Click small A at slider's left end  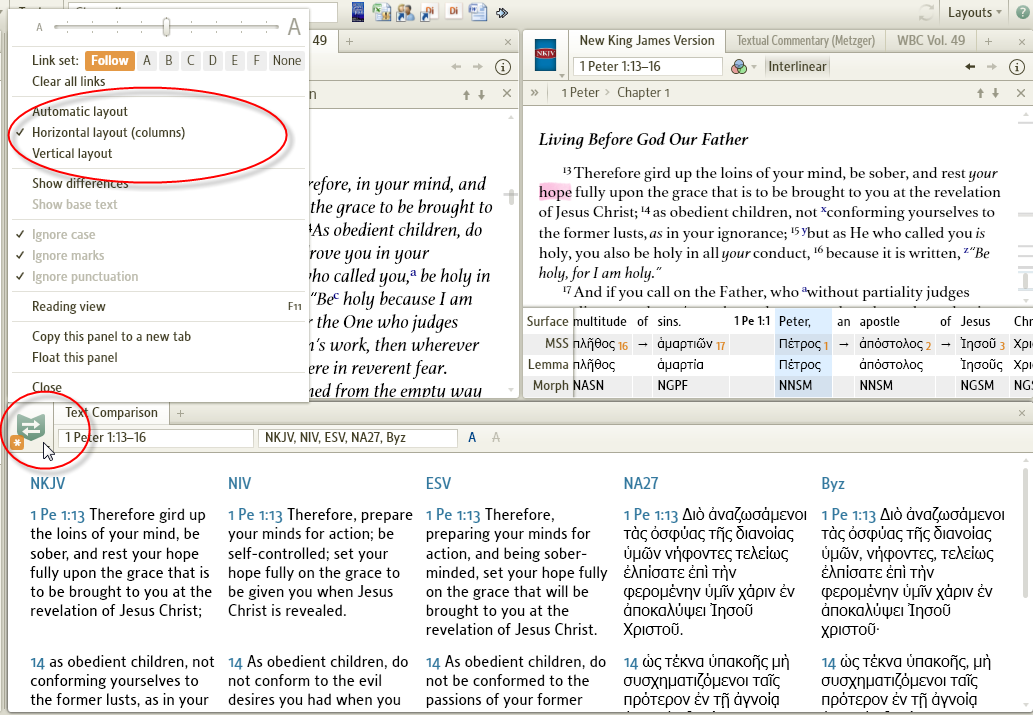pos(40,27)
